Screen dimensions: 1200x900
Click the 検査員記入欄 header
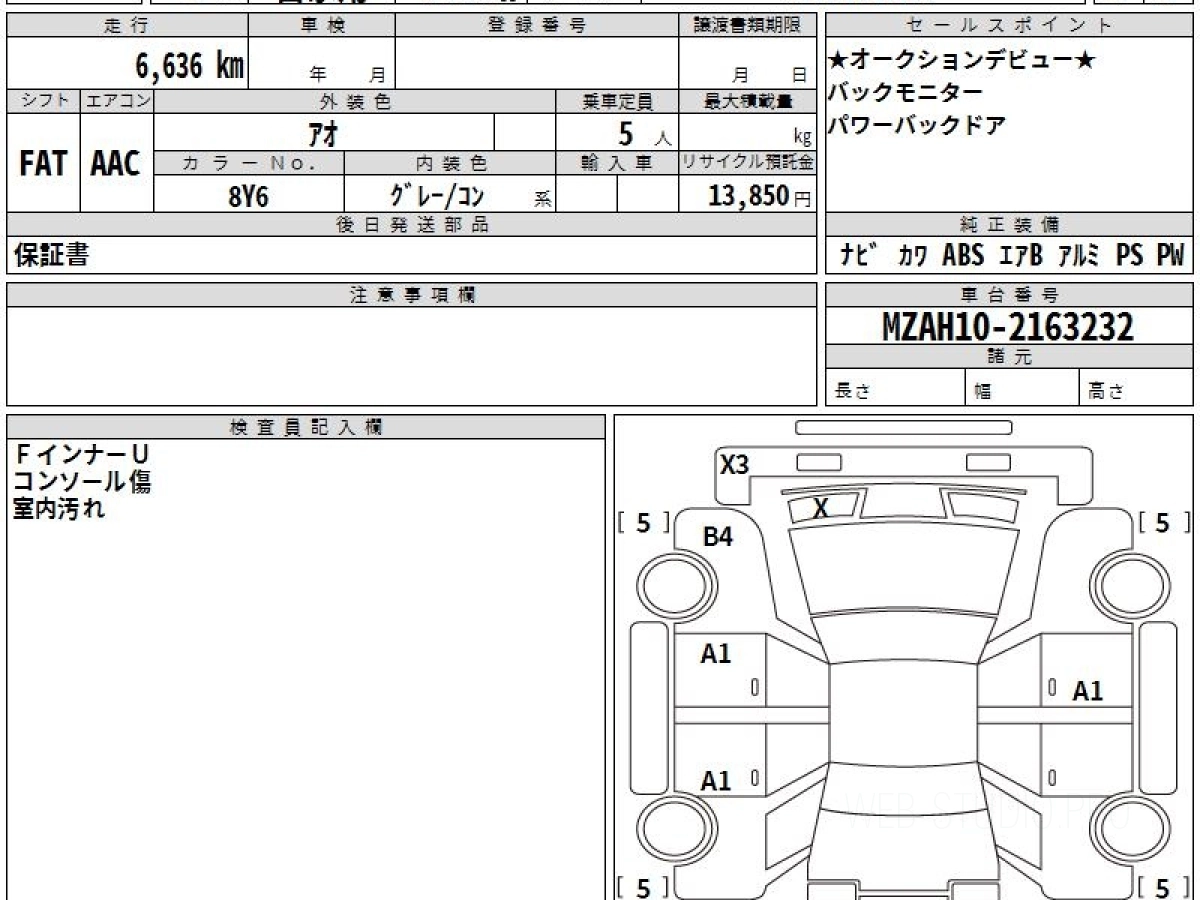point(306,426)
